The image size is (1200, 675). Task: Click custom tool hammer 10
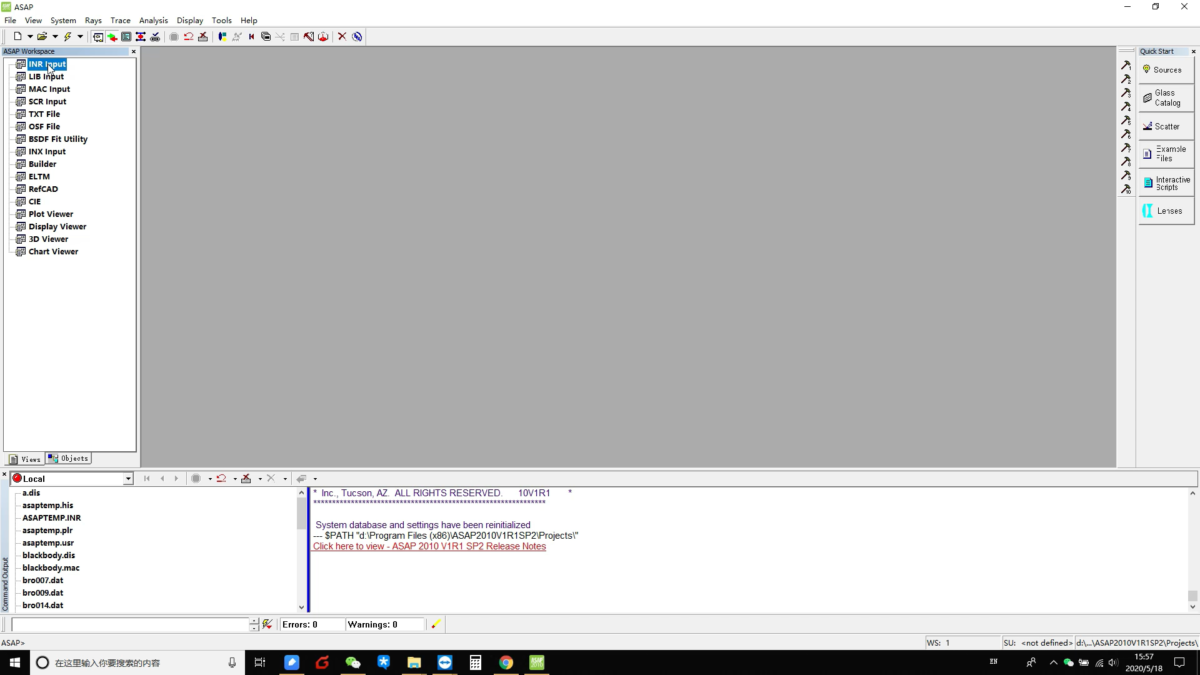click(1125, 189)
